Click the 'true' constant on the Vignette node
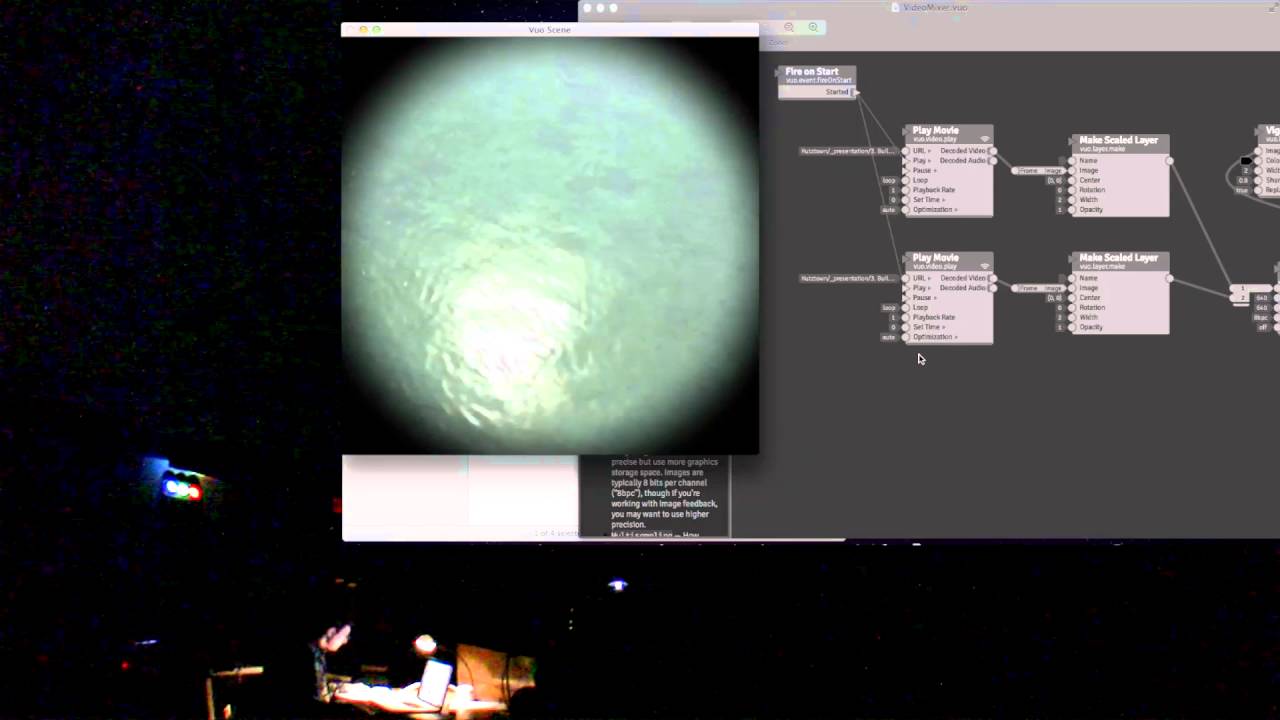 pos(1242,190)
